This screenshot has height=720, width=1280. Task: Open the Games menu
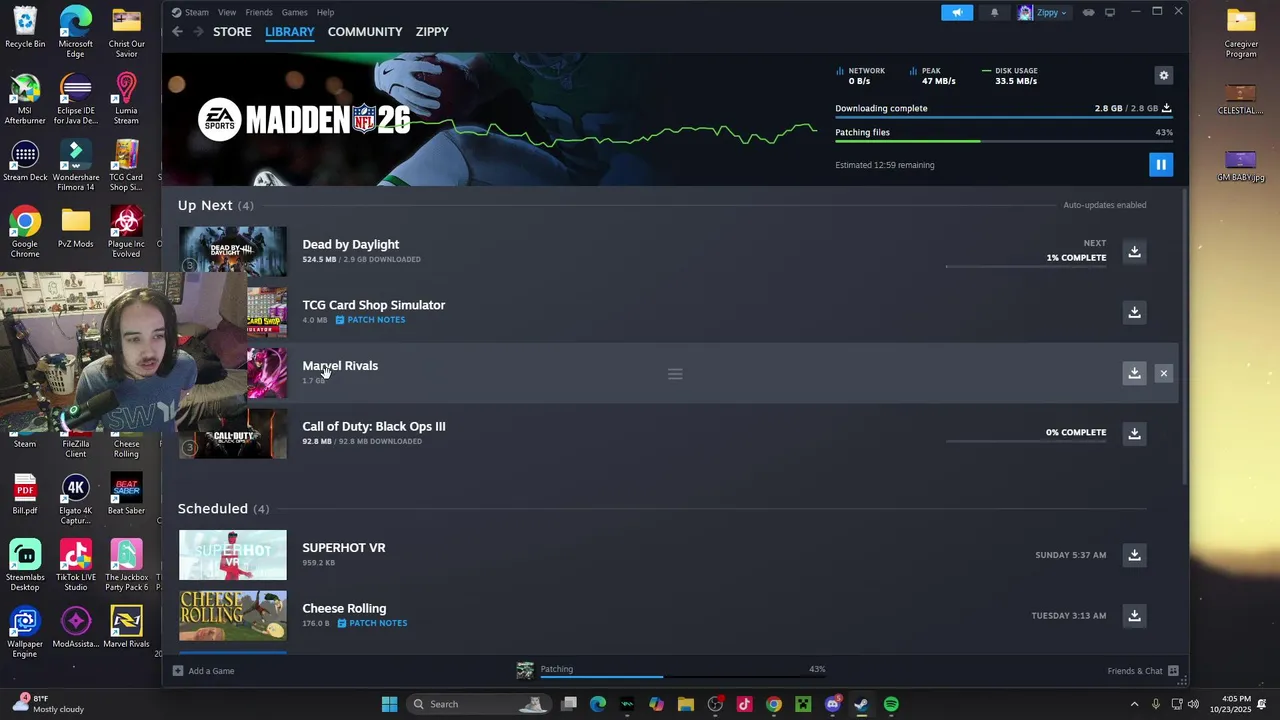(x=294, y=12)
